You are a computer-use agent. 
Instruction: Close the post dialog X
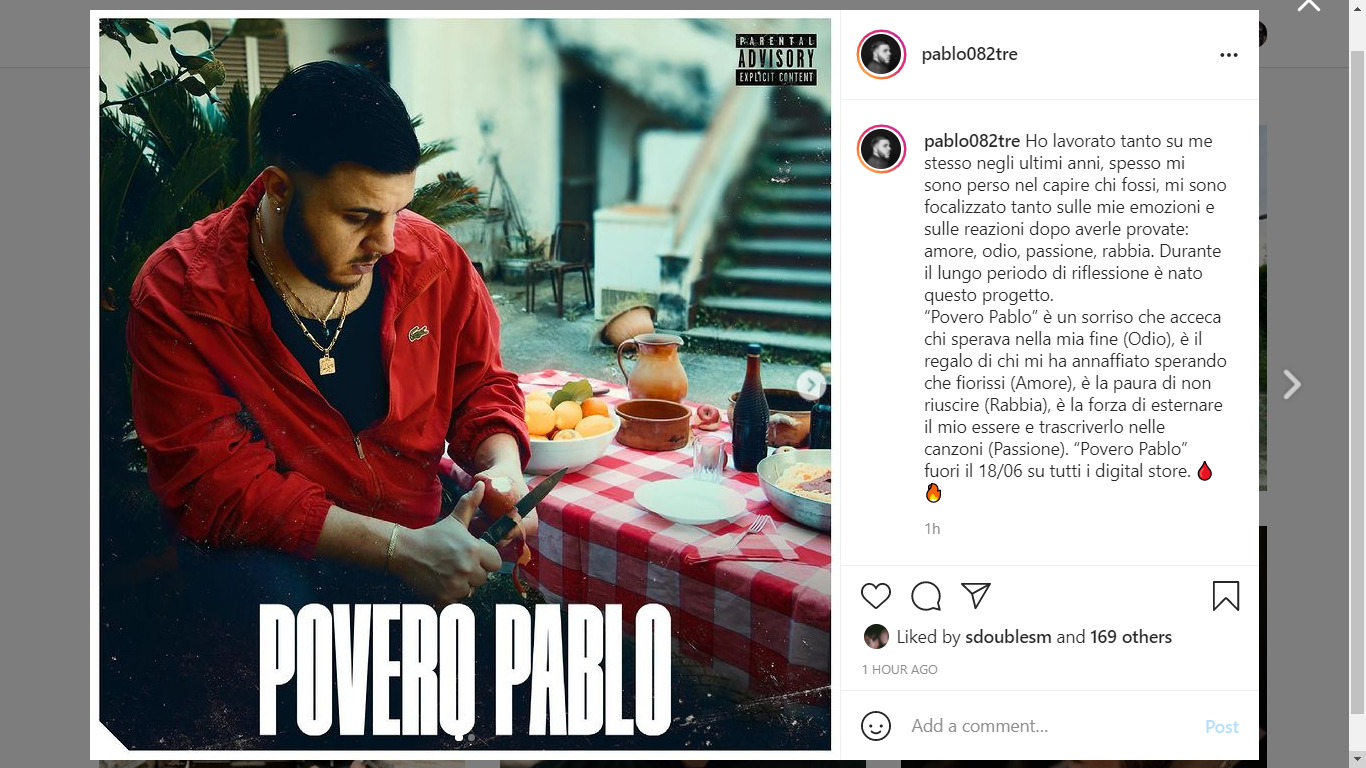[1309, 5]
